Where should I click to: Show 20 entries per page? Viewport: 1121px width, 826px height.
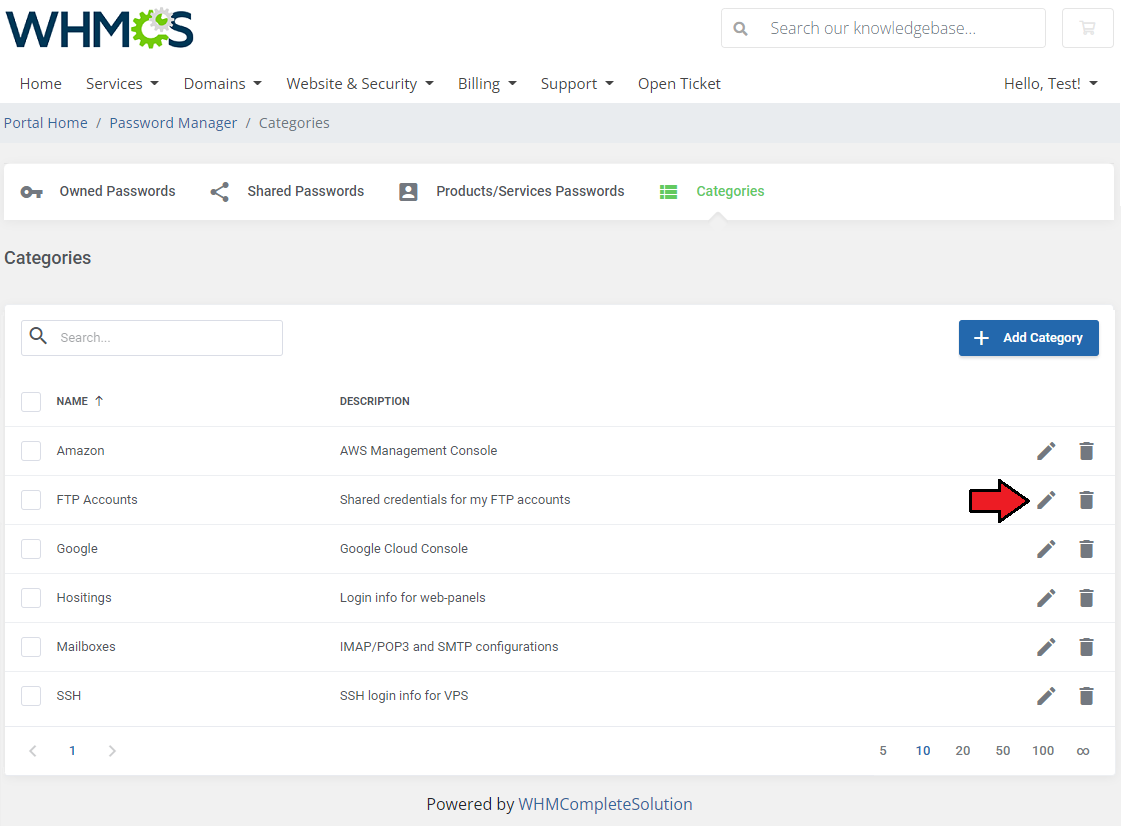click(963, 751)
